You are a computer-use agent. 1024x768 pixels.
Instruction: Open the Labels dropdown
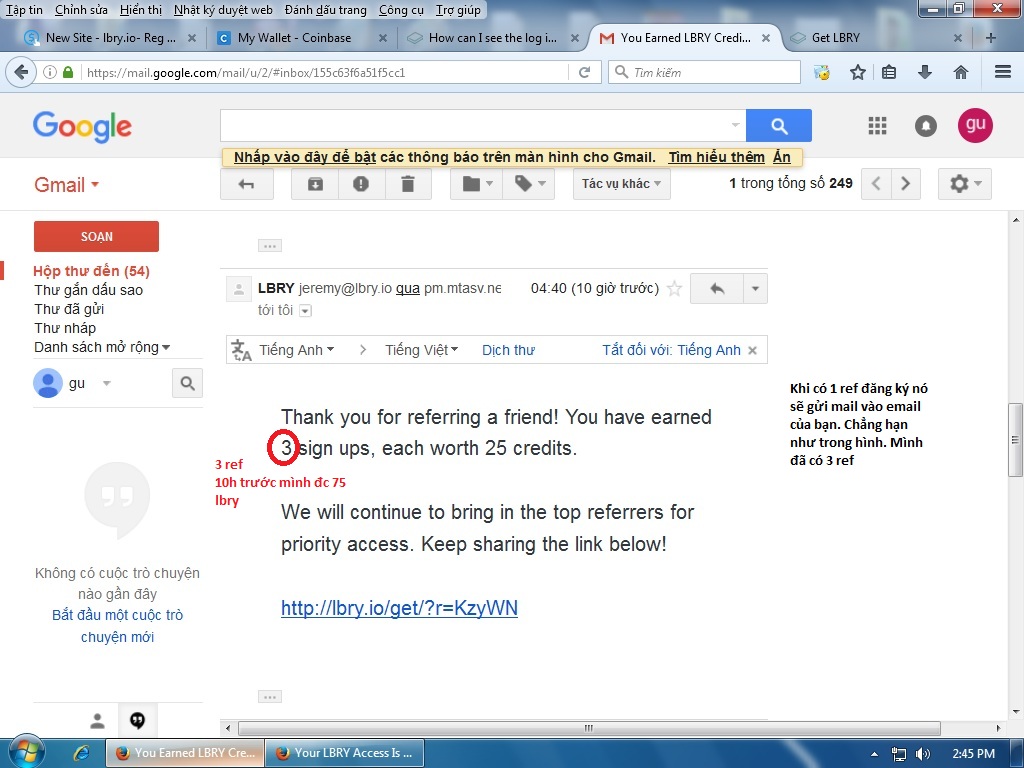coord(528,184)
